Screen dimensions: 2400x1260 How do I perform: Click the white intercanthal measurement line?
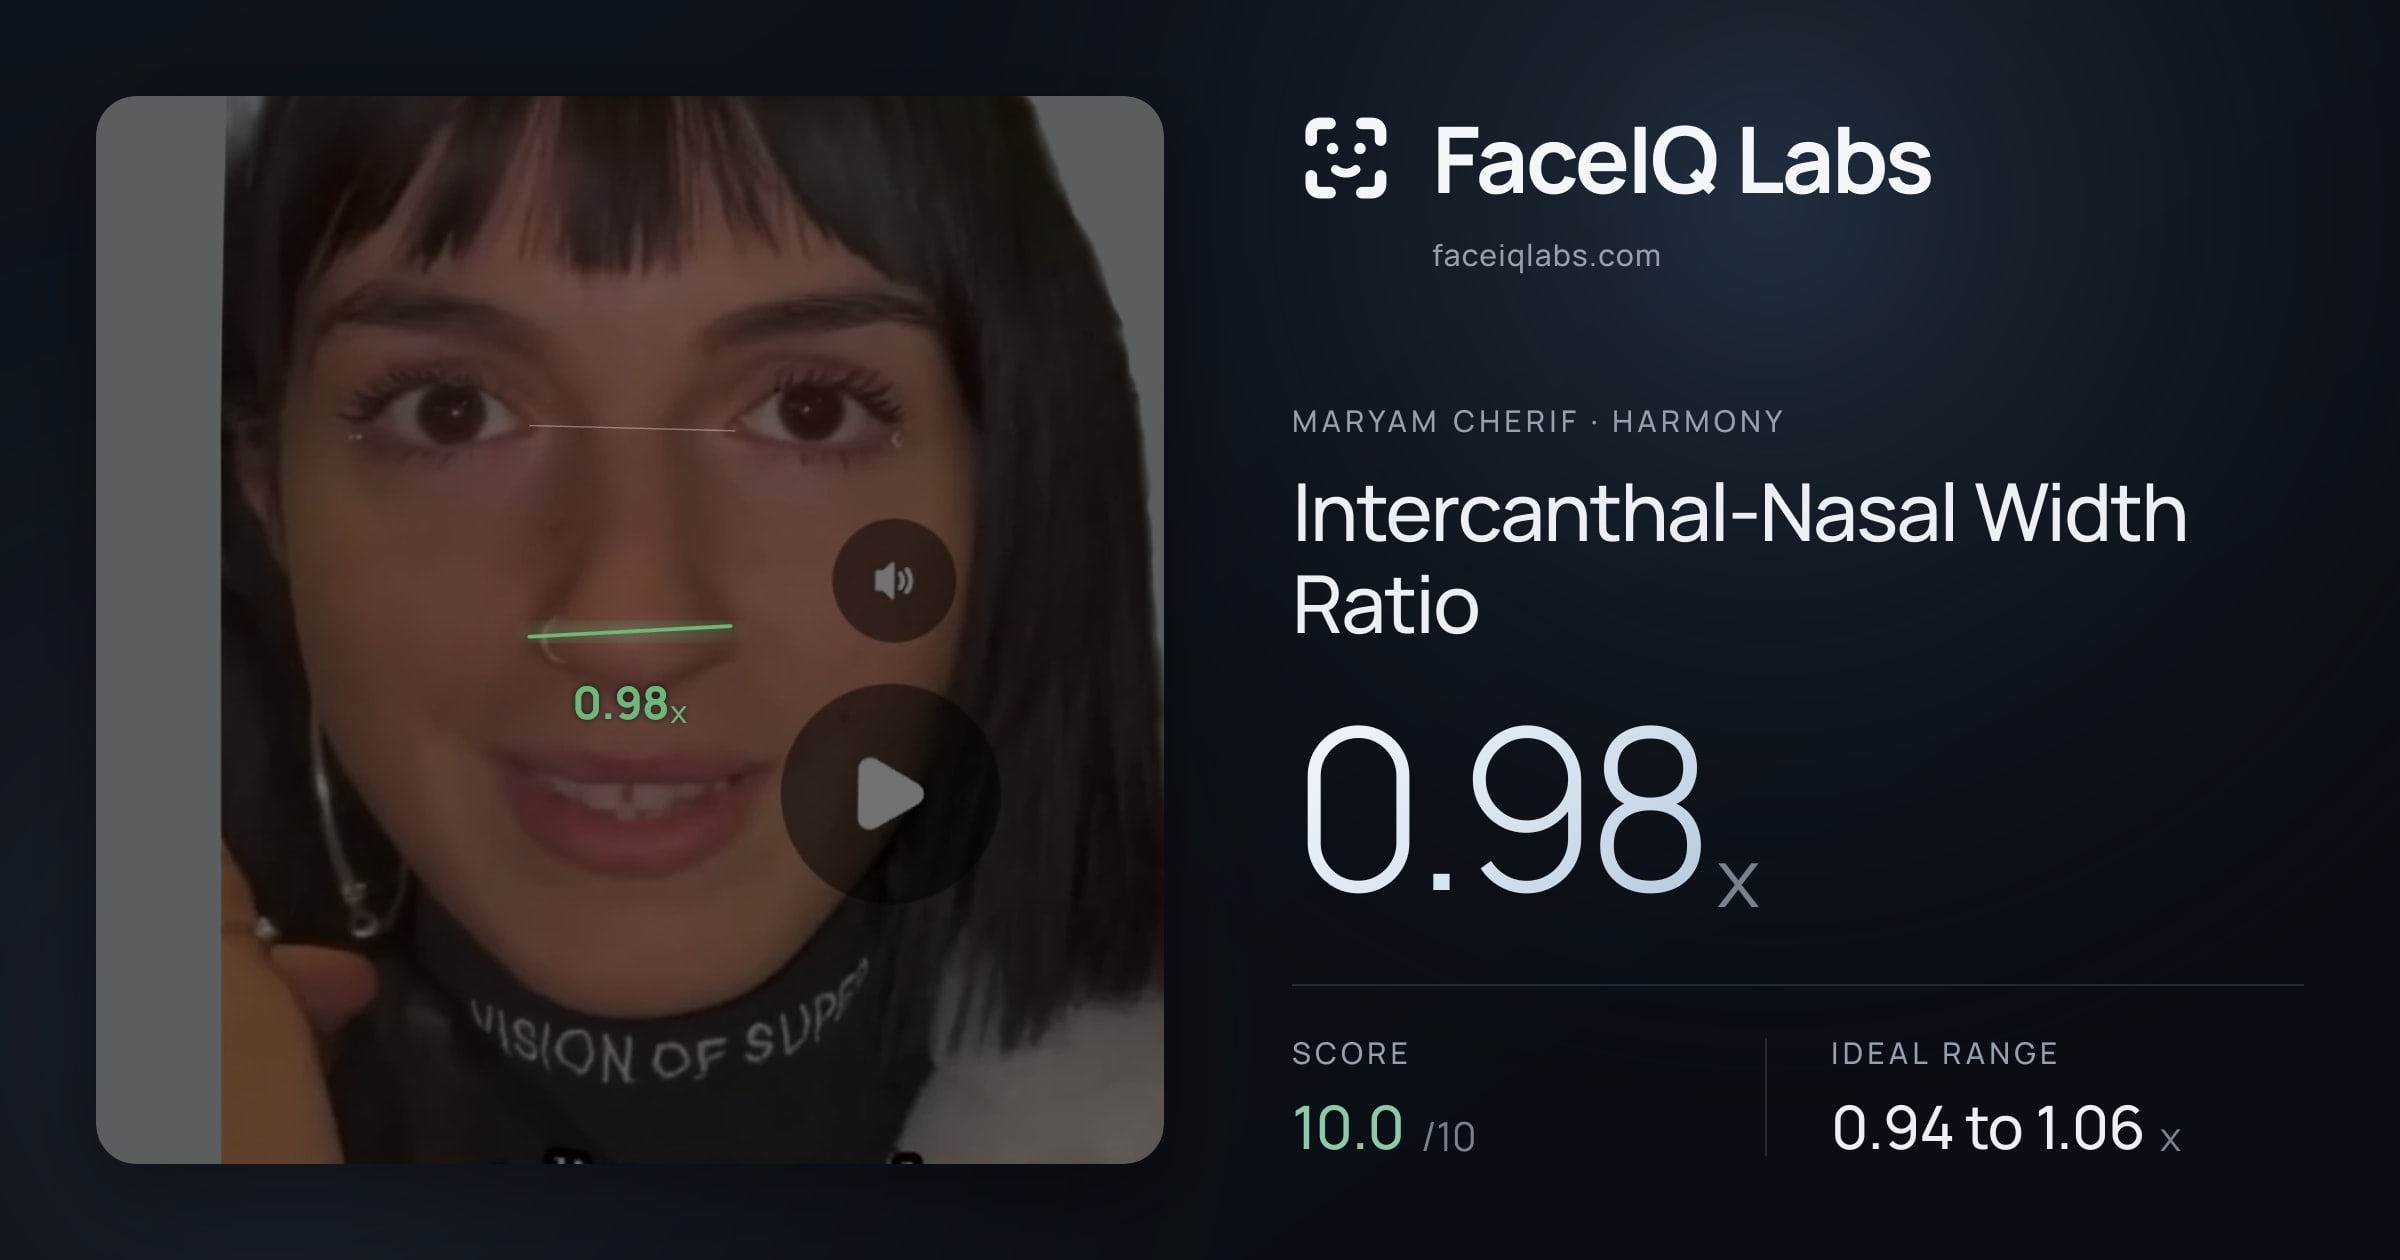pyautogui.click(x=632, y=428)
